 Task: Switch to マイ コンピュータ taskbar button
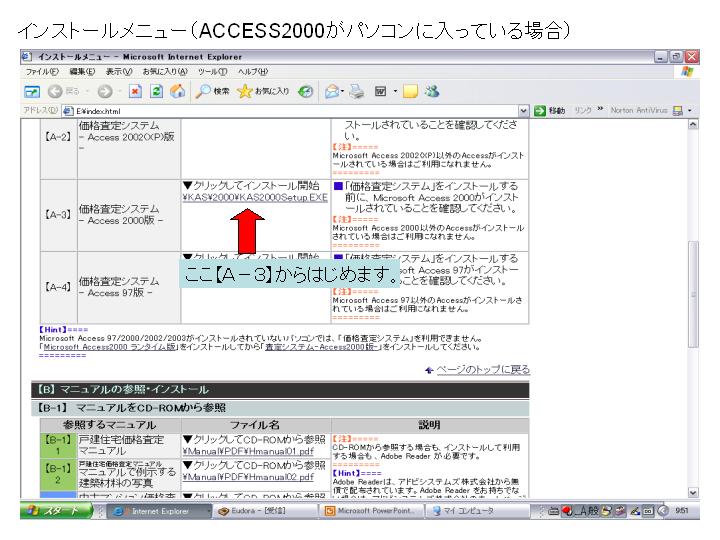tap(478, 511)
